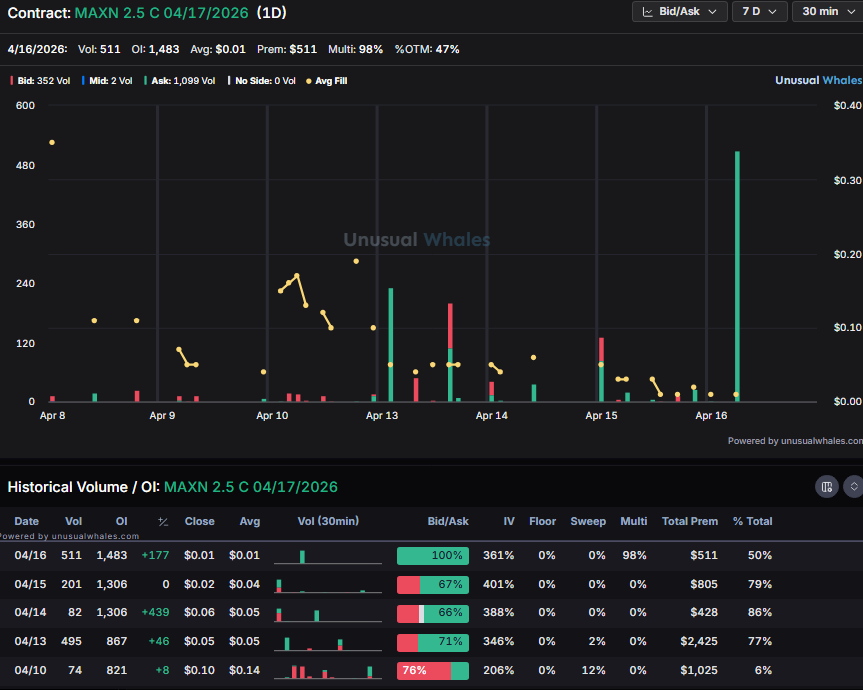
Task: Sort table by Close column header
Action: (x=200, y=521)
